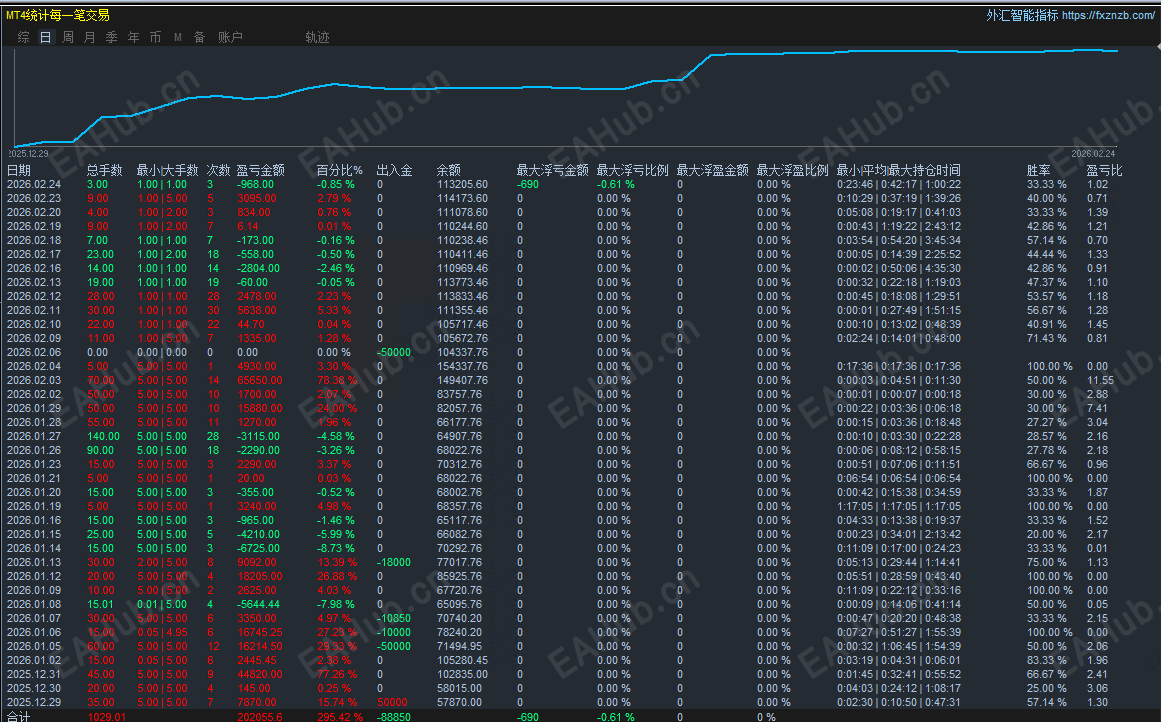The width and height of the screenshot is (1161, 722).
Task: Switch to the 年 yearly tab
Action: [x=133, y=37]
